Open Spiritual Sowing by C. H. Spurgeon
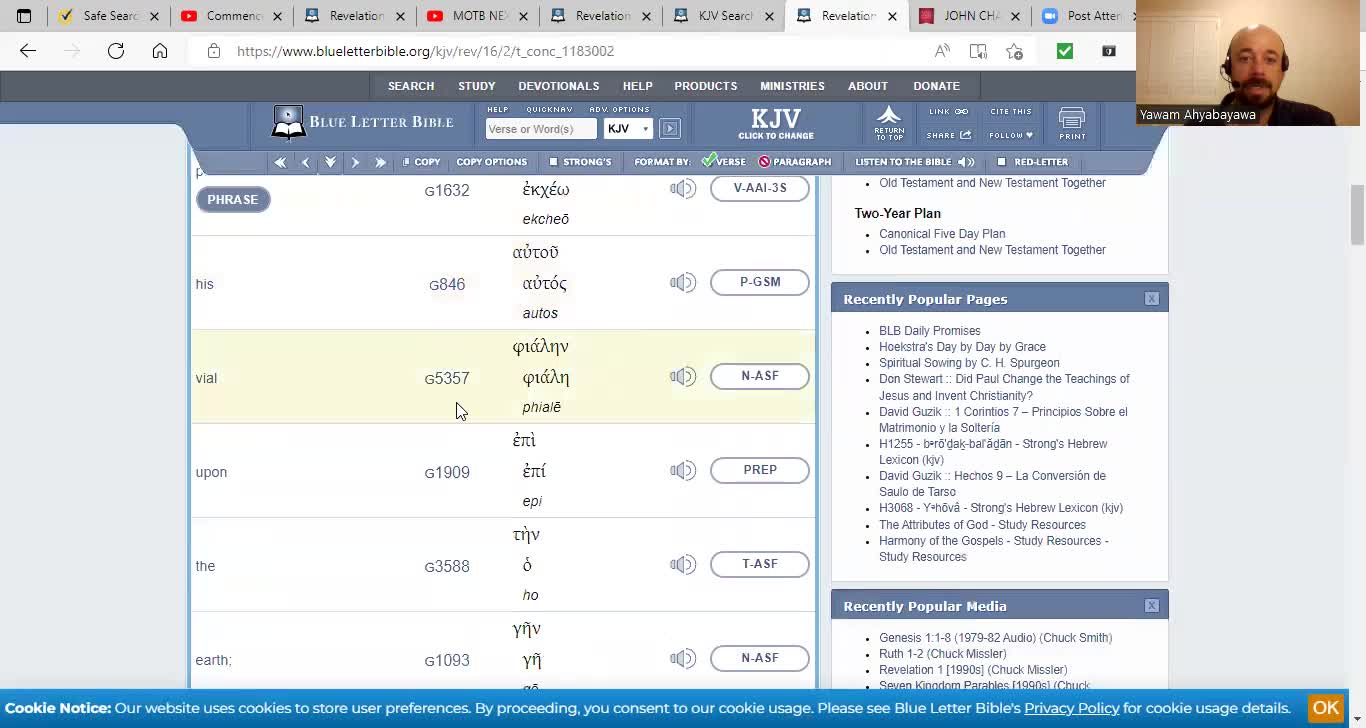The height and width of the screenshot is (728, 1366). coord(969,363)
